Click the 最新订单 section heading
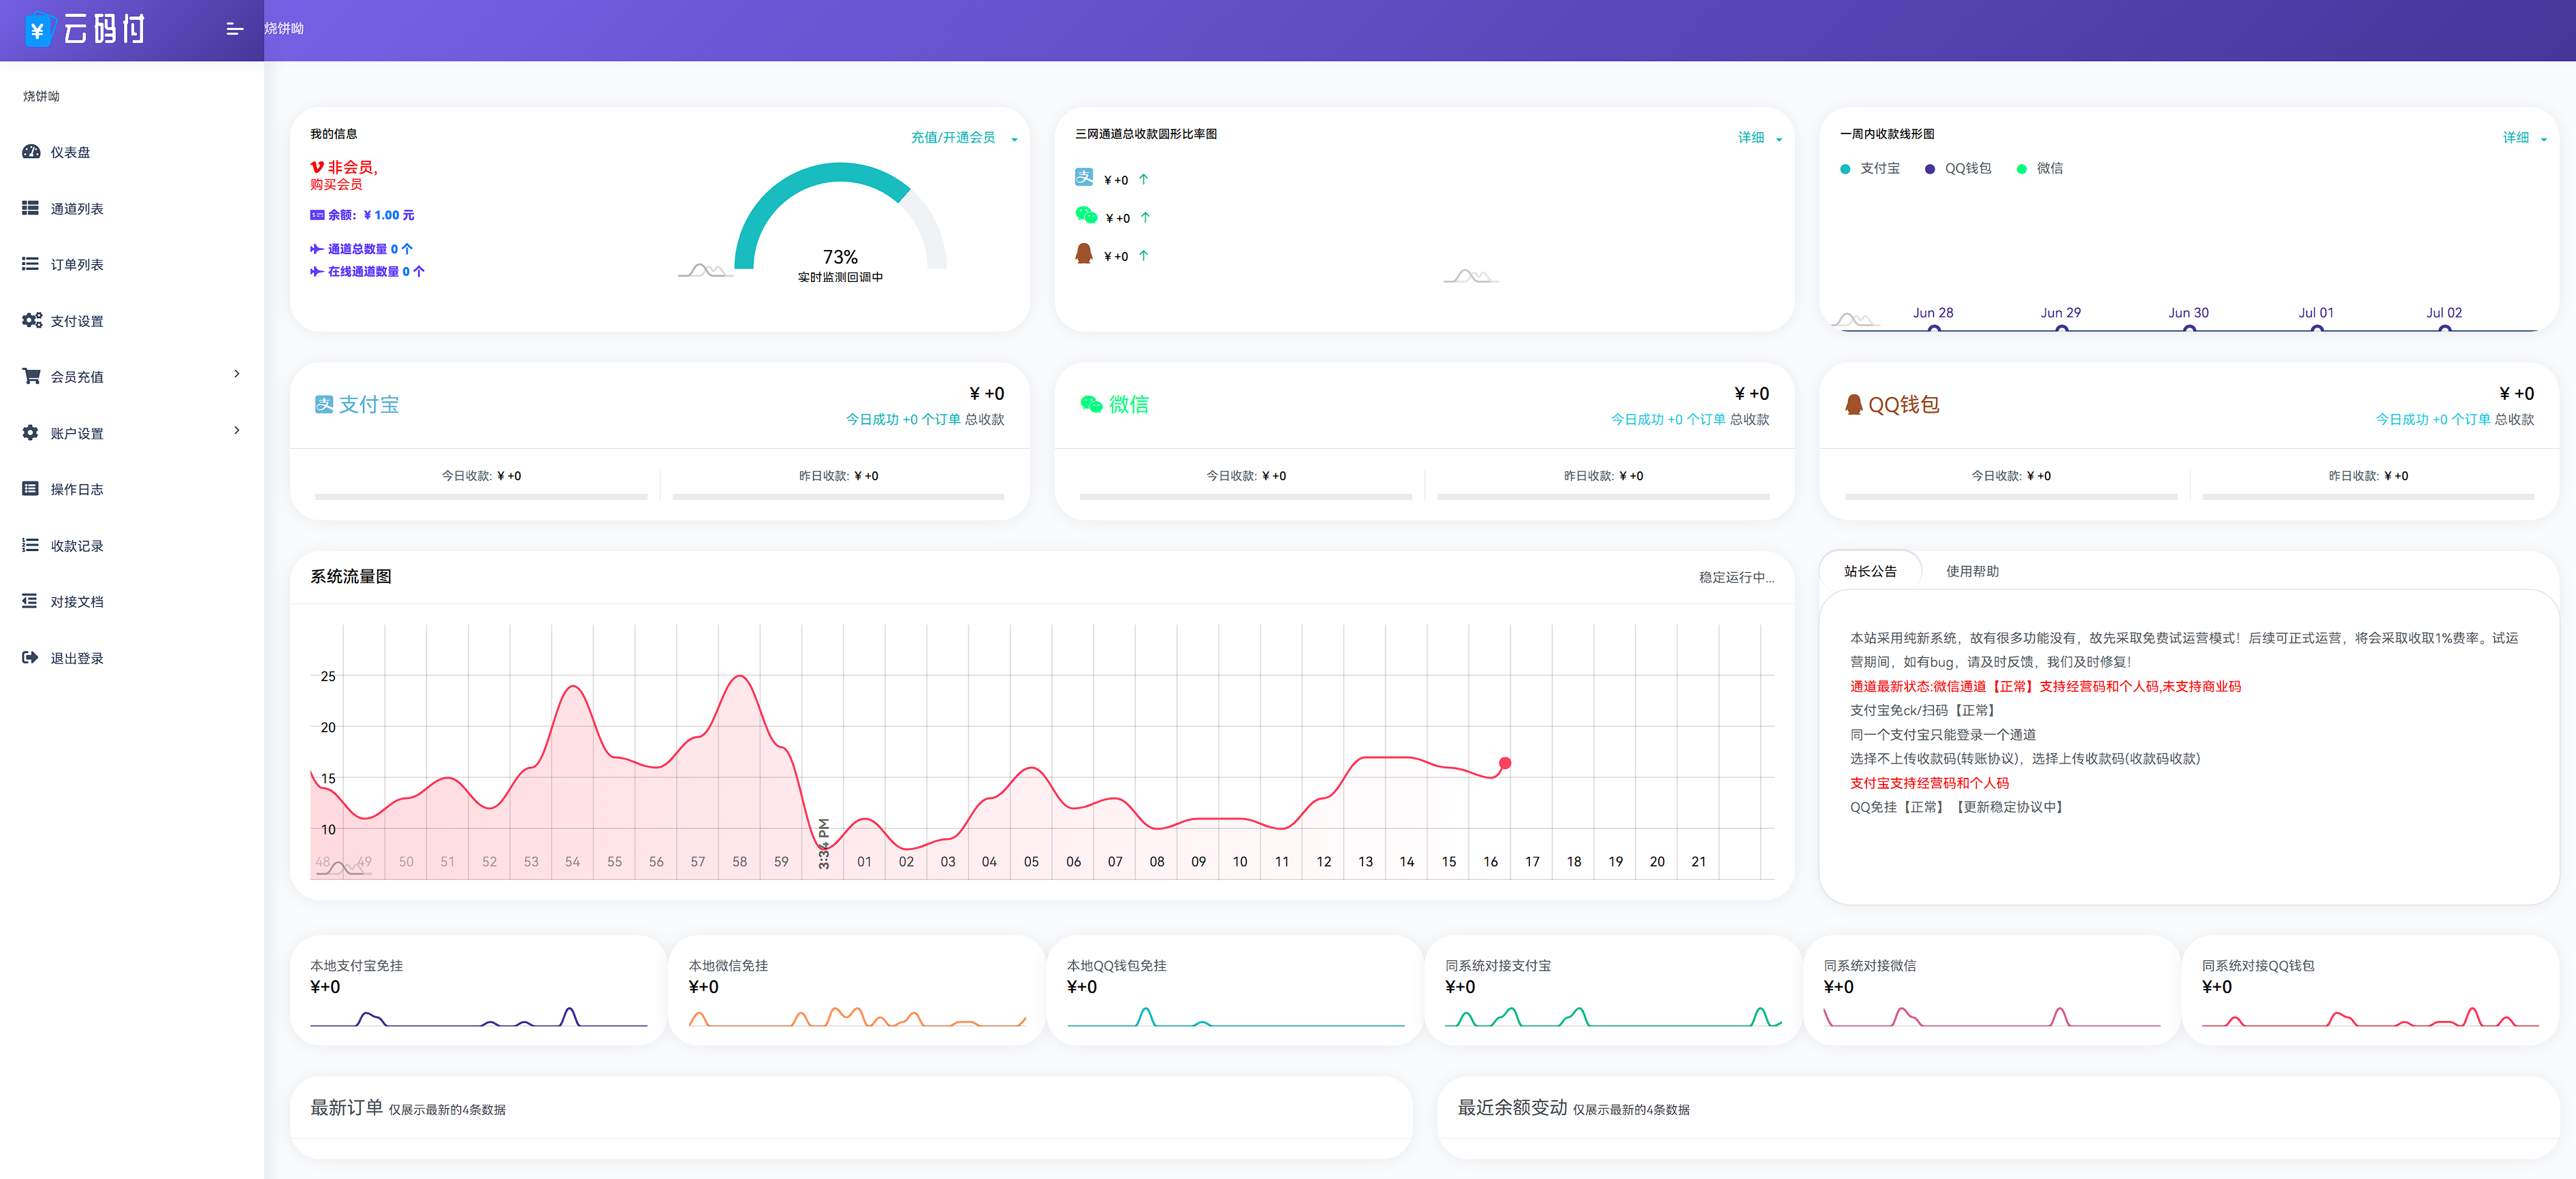This screenshot has height=1179, width=2576. pos(346,1107)
